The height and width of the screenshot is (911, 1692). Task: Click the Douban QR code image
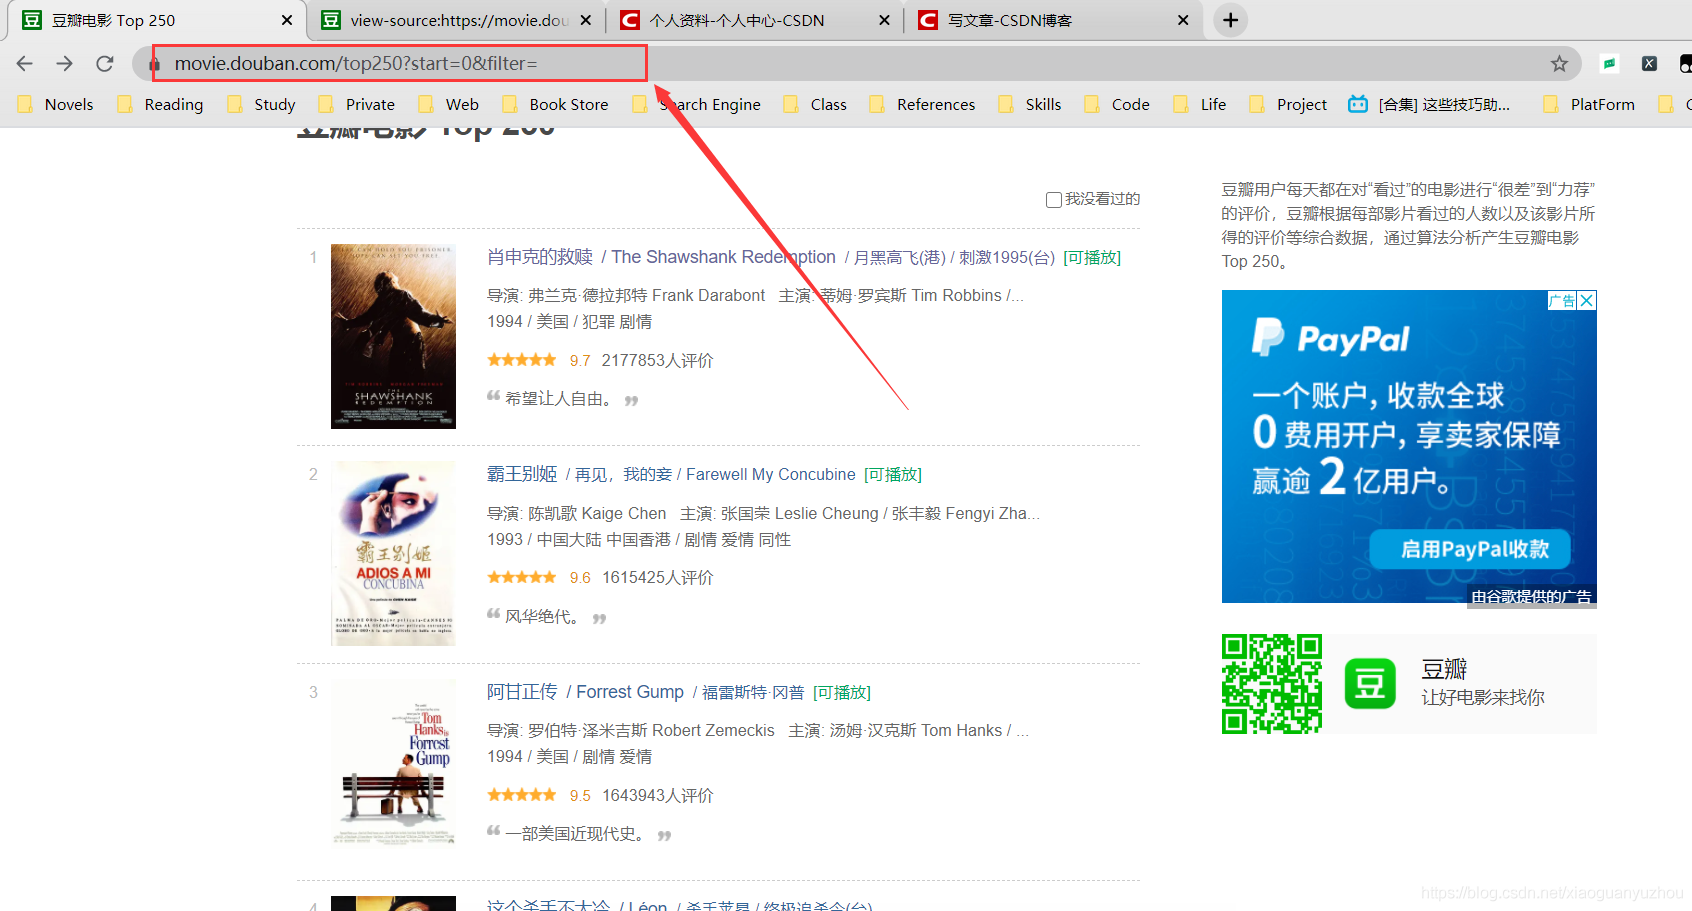(x=1272, y=684)
